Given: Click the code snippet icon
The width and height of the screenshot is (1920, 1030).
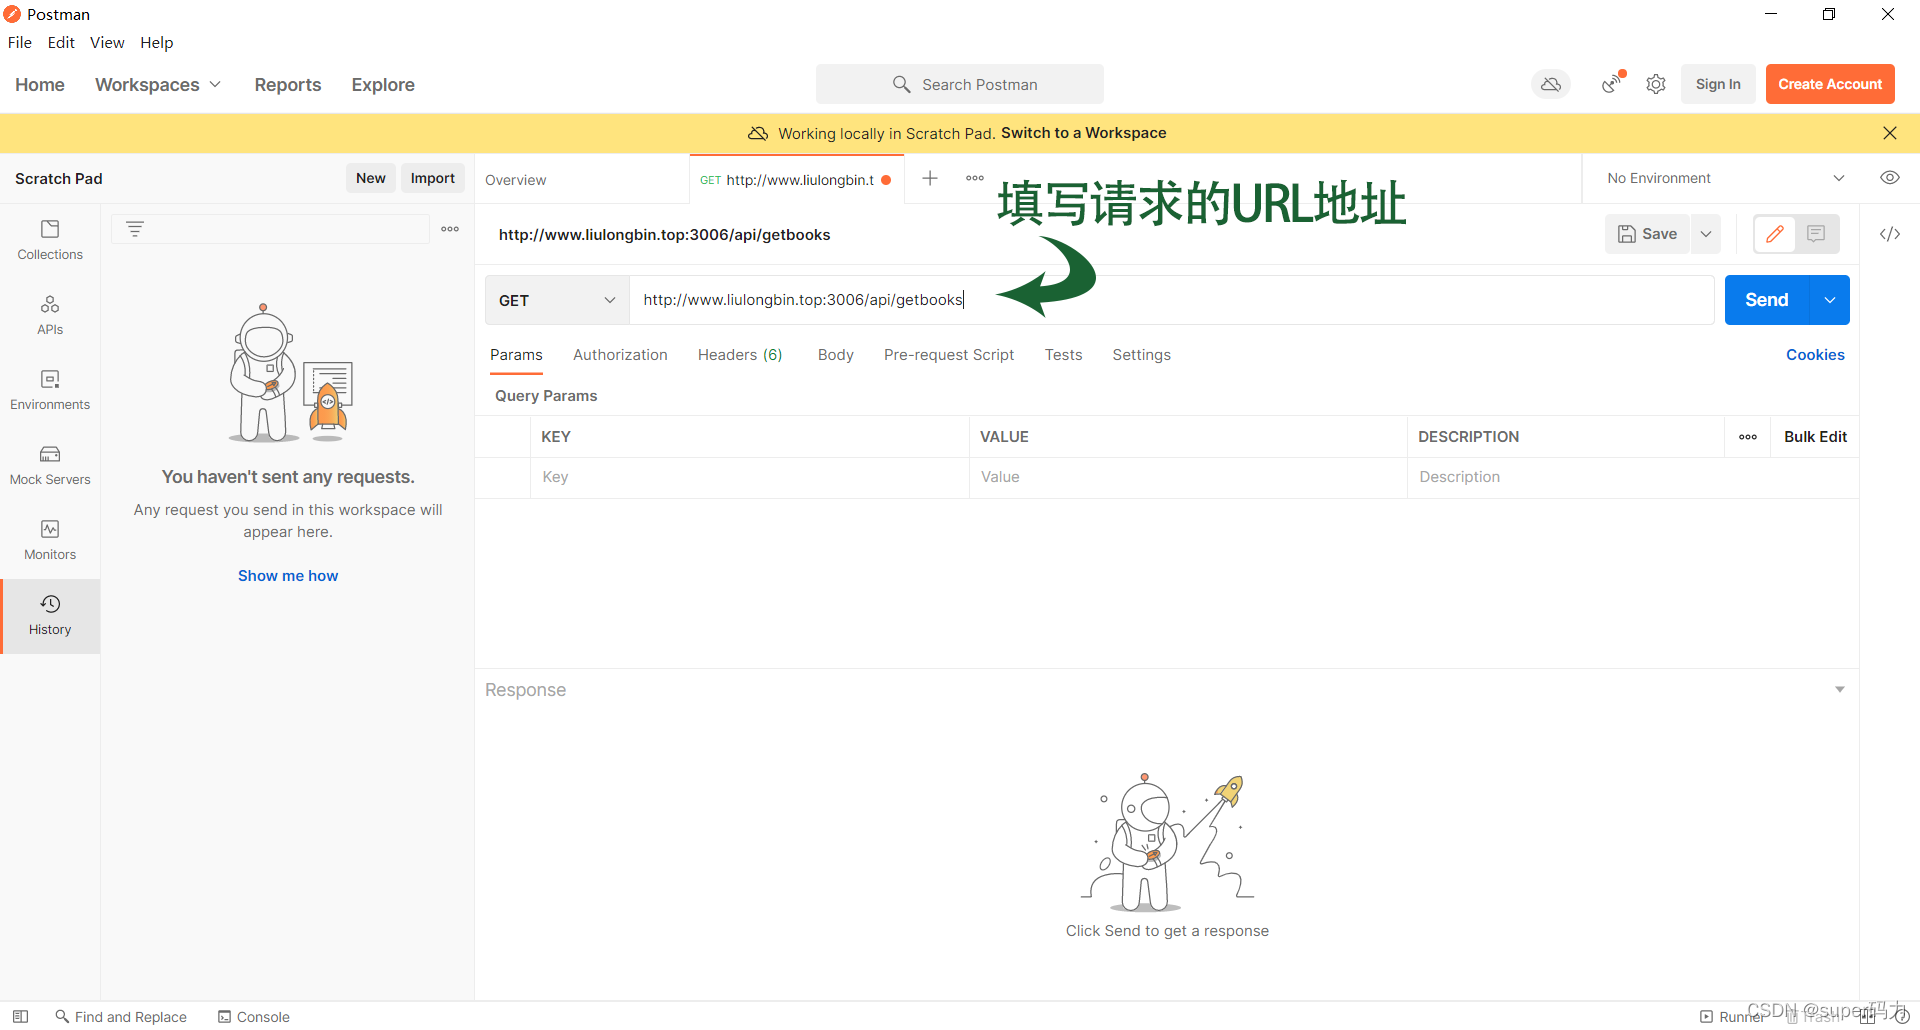Looking at the screenshot, I should click(x=1889, y=234).
